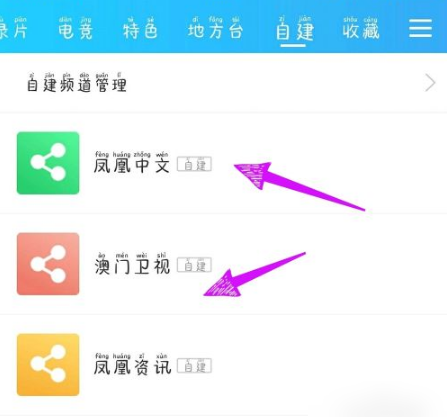Switch to the 电竞 tab
This screenshot has height=417, width=447.
pos(75,29)
